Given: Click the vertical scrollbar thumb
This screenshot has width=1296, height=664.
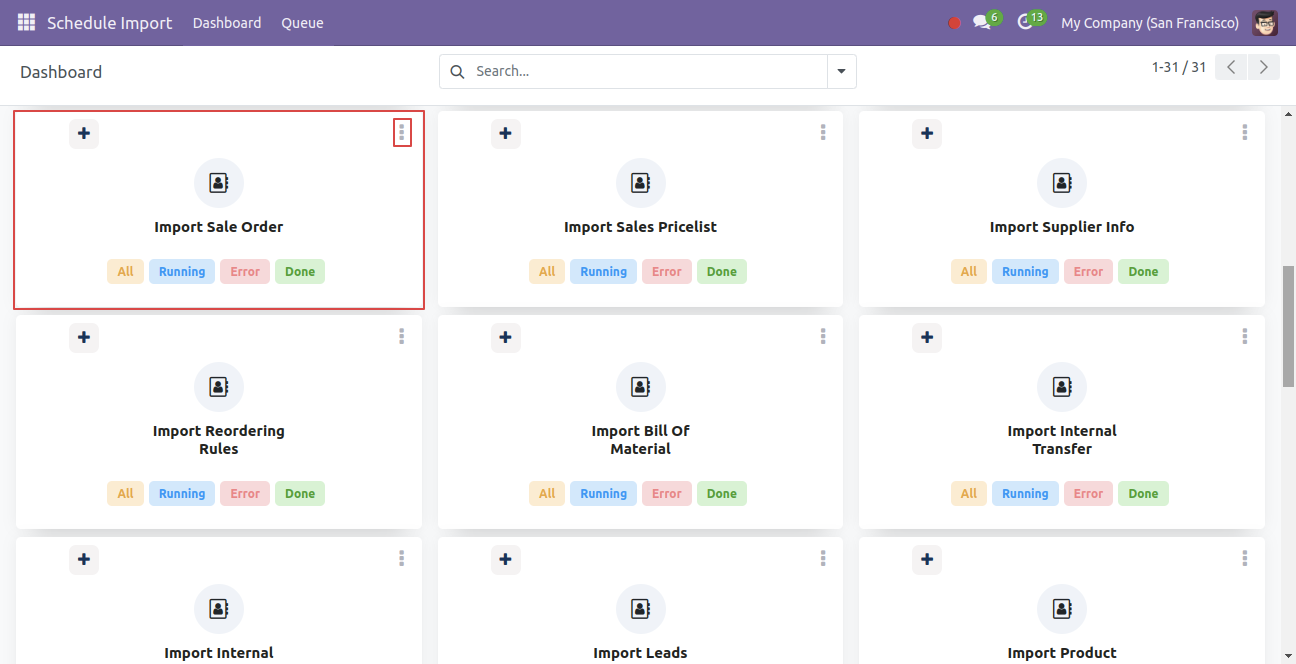Looking at the screenshot, I should (1288, 326).
